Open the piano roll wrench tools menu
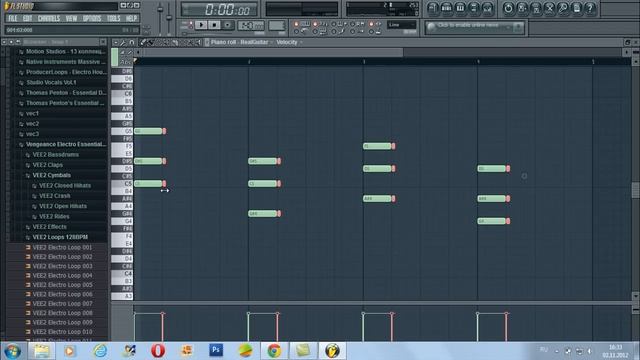This screenshot has width=640, height=360. click(x=123, y=42)
